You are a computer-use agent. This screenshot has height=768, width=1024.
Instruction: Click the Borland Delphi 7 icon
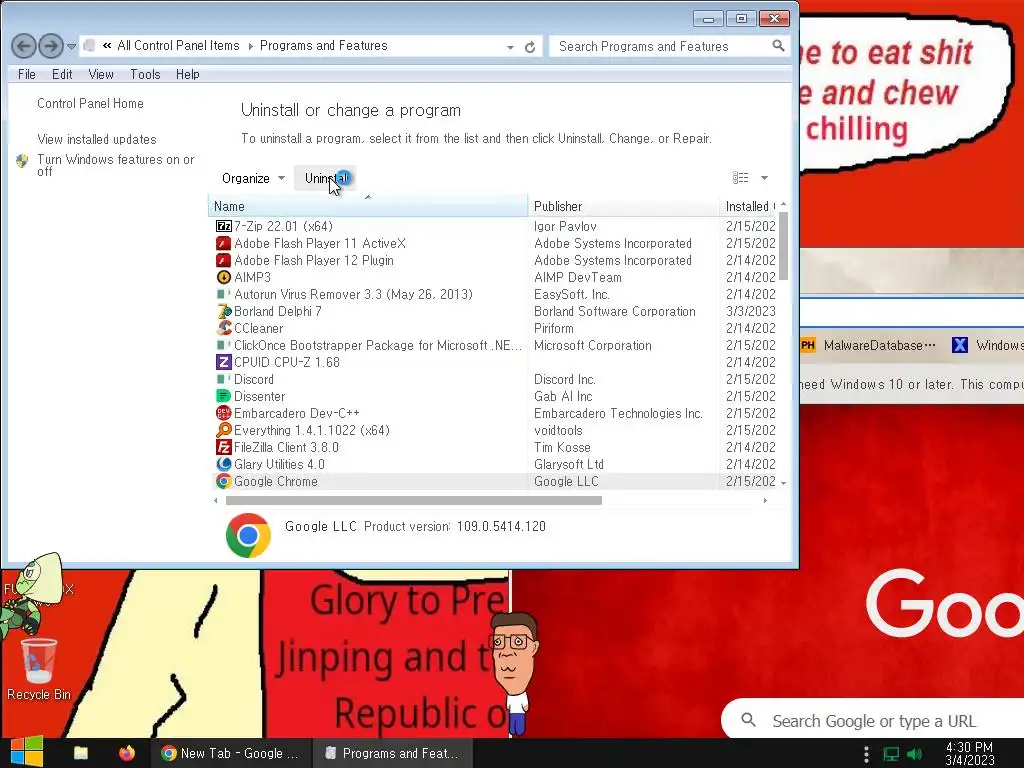click(x=223, y=311)
